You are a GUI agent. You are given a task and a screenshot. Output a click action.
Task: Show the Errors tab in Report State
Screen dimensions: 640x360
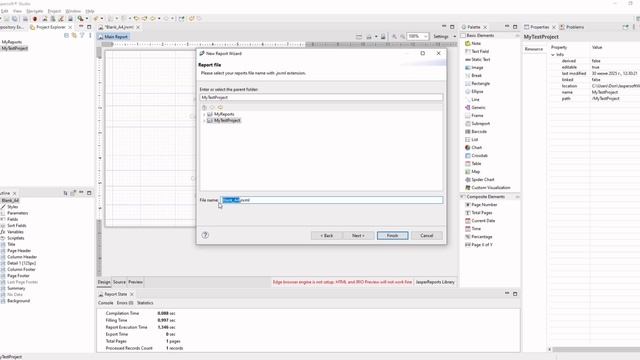125,303
